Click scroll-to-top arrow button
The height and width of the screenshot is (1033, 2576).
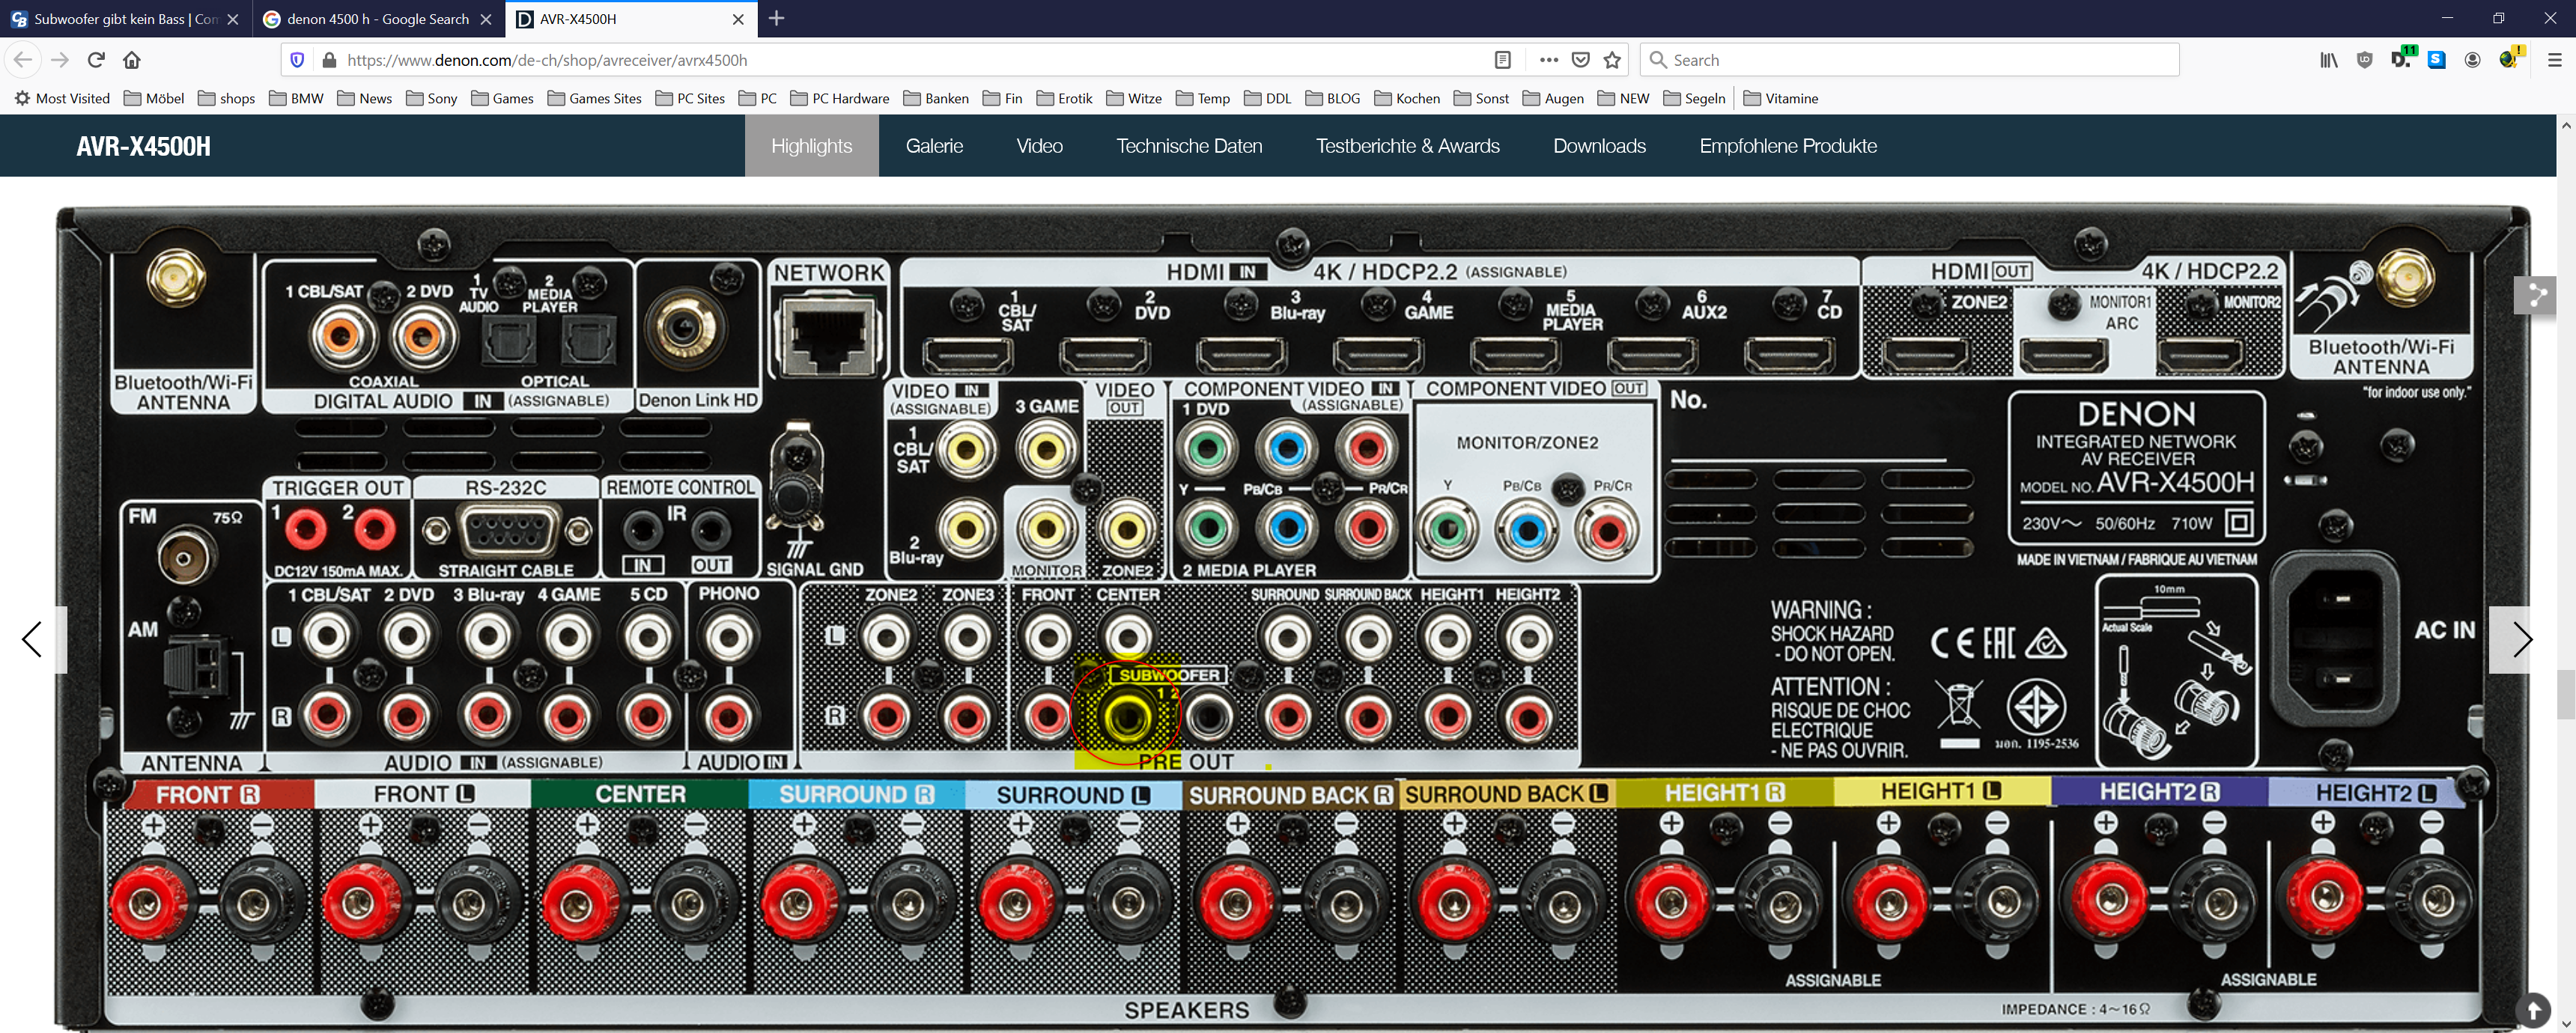coord(2534,1010)
